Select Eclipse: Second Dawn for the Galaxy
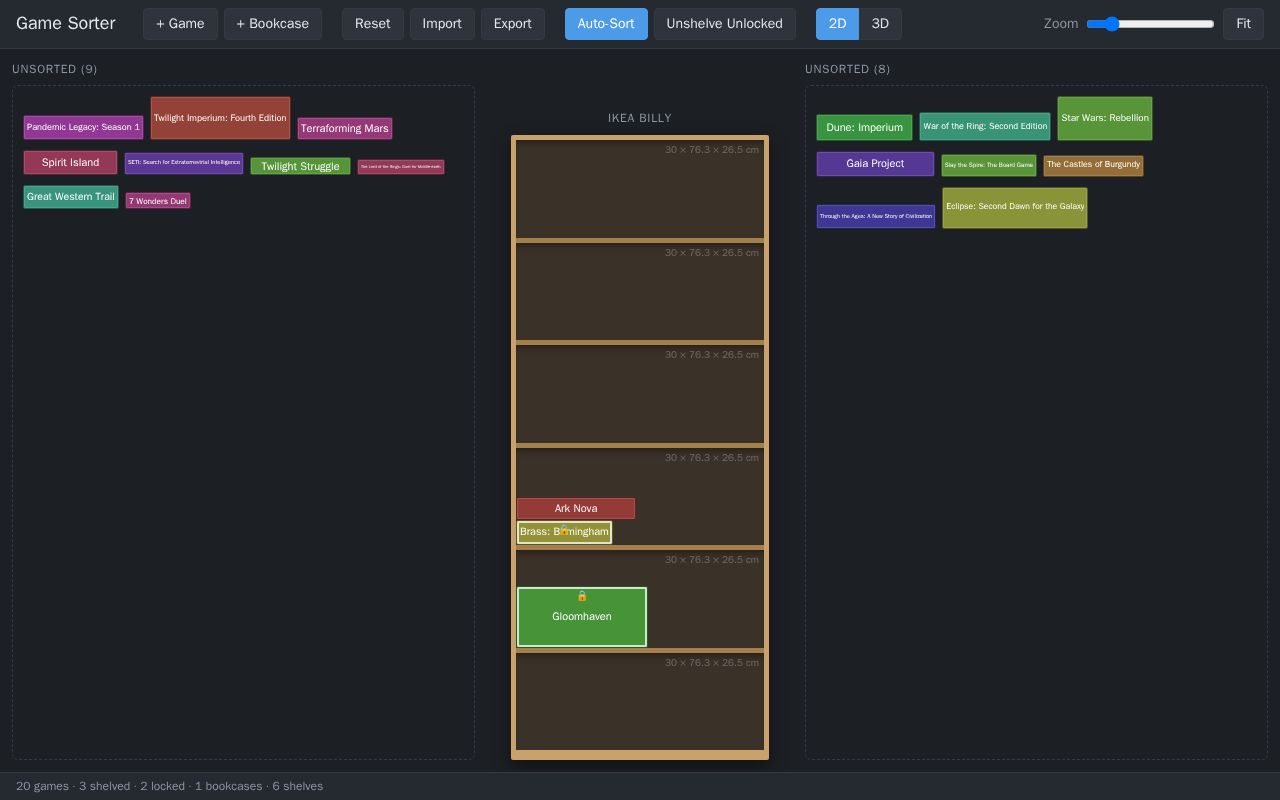 pos(1015,207)
